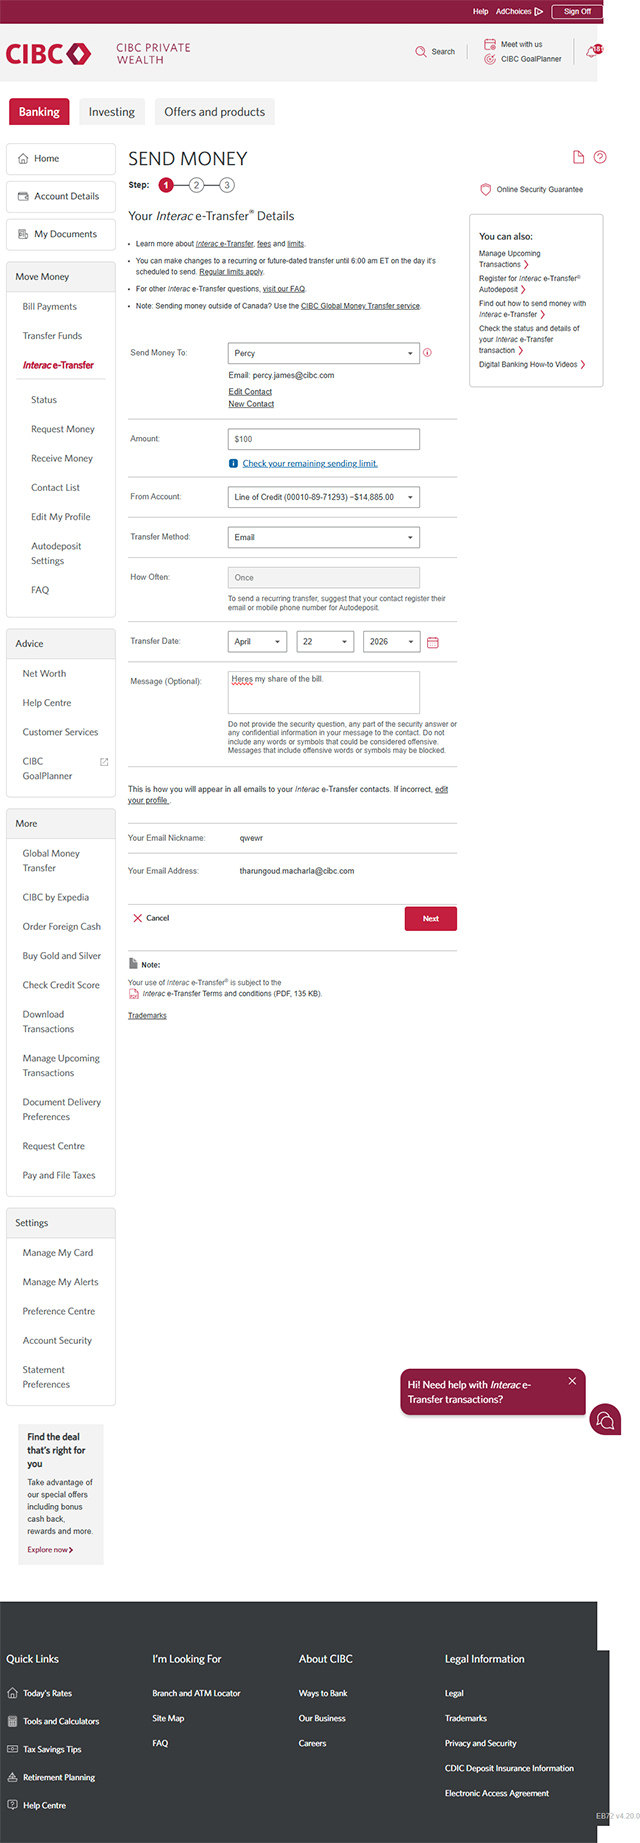
Task: Click the My Documents icon
Action: pos(23,234)
